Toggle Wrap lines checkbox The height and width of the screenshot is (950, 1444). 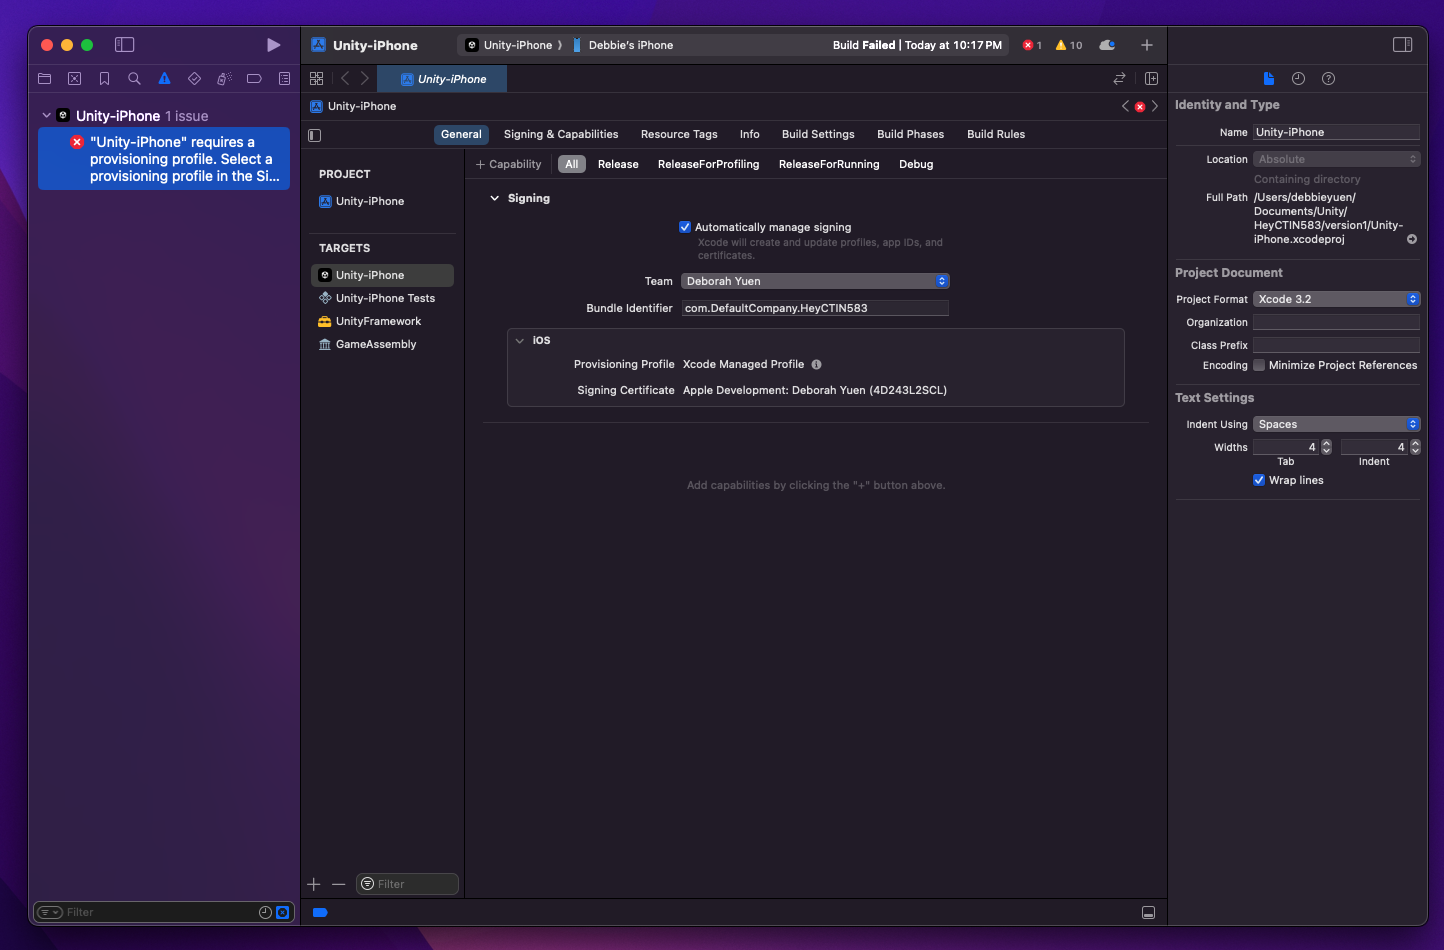click(x=1259, y=480)
